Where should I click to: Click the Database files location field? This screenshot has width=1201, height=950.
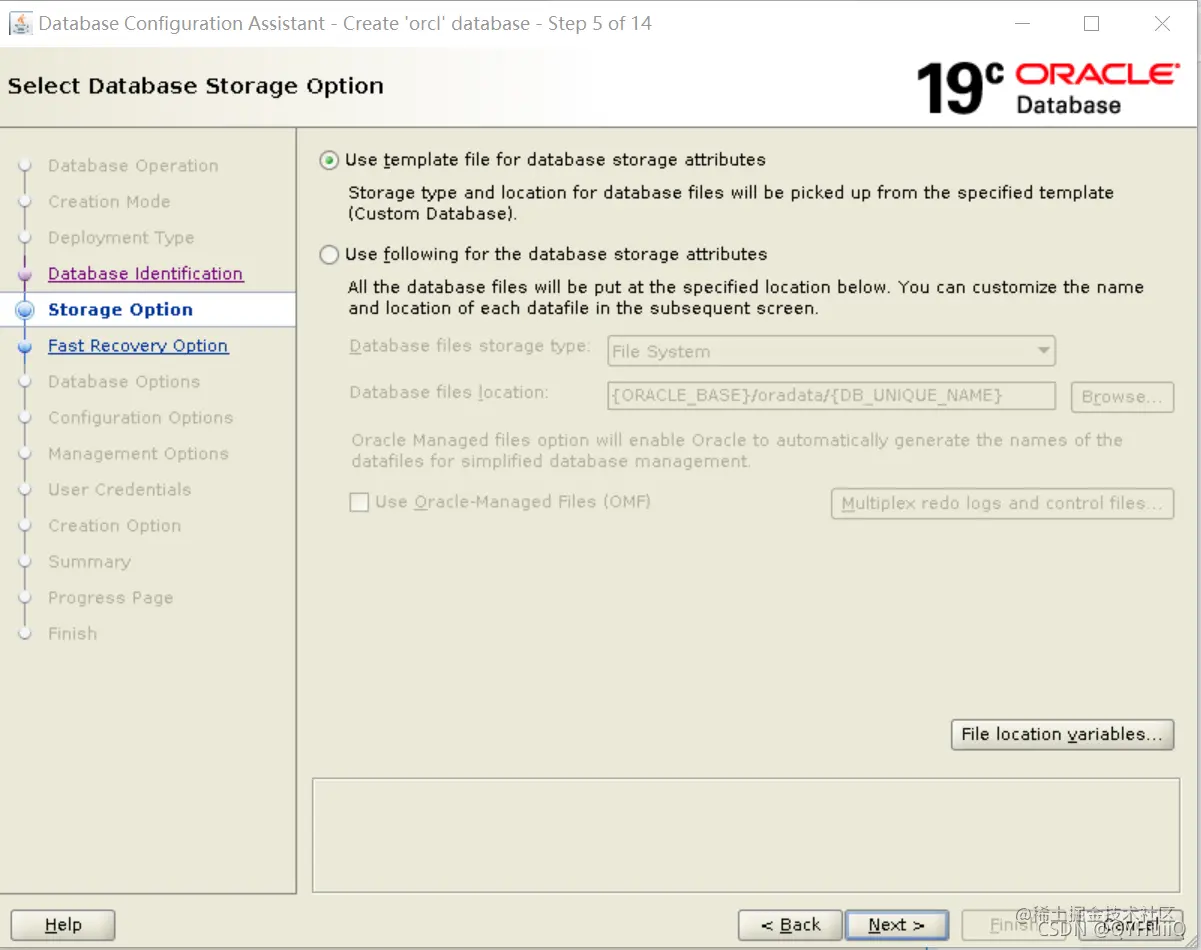coord(832,396)
